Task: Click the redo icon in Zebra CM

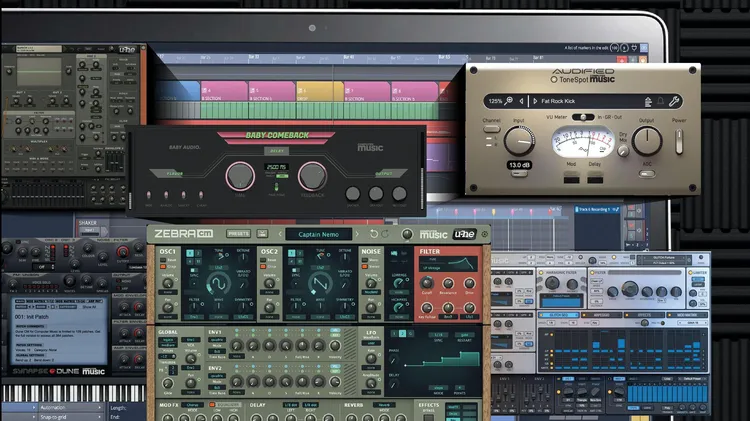Action: pyautogui.click(x=385, y=234)
